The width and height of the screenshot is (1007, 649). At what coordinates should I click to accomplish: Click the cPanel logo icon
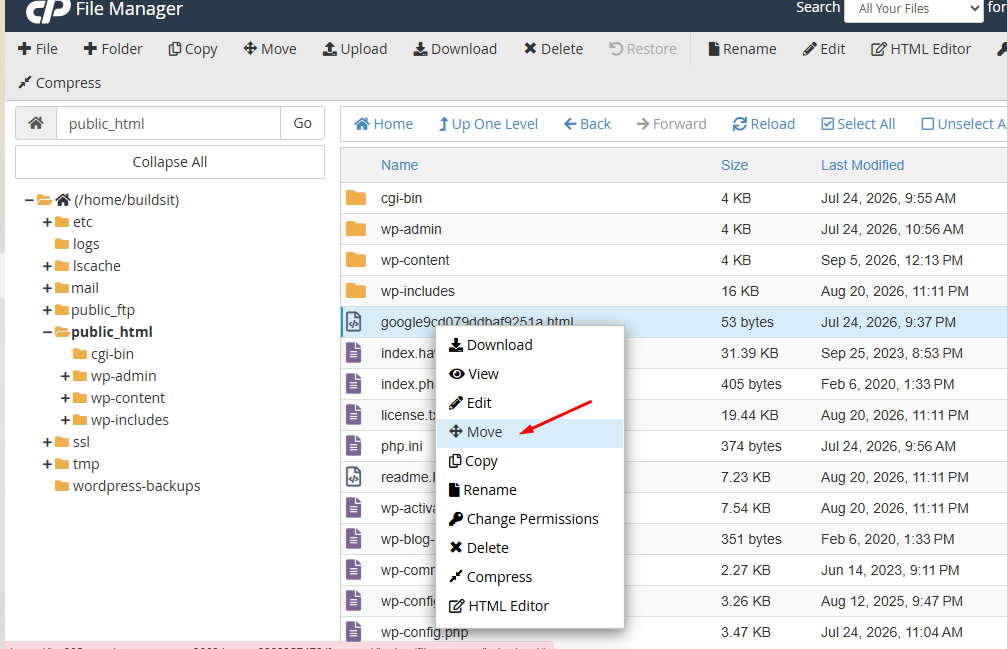tap(48, 11)
